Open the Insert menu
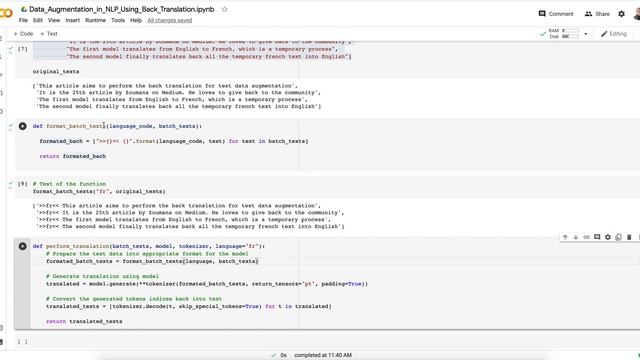This screenshot has height=360, width=640. pos(73,20)
